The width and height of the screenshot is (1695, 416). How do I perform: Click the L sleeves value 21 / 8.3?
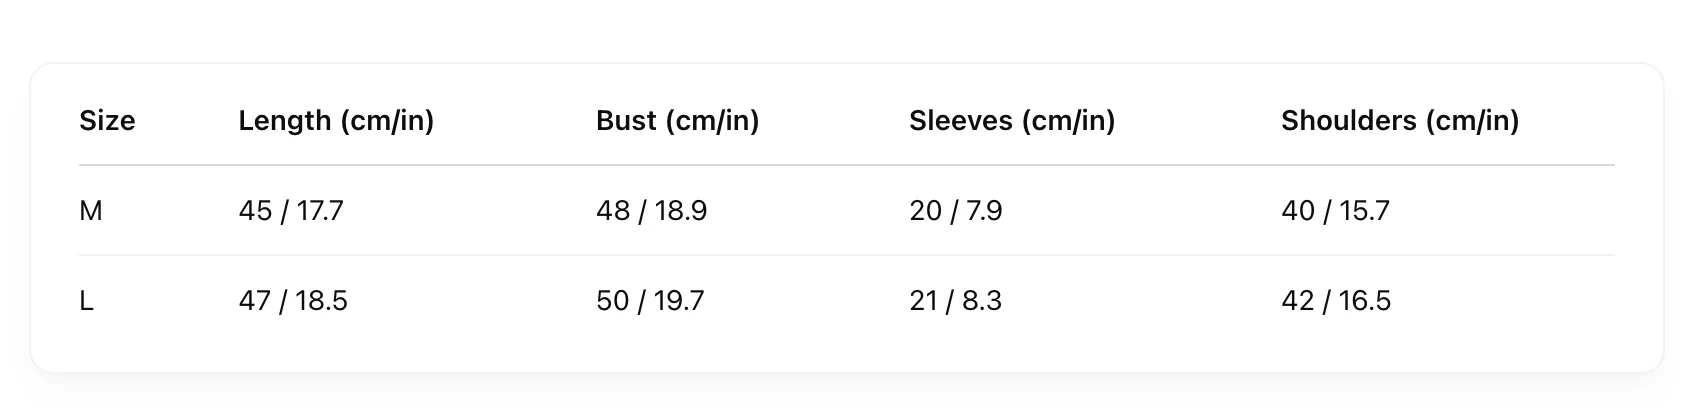(955, 301)
